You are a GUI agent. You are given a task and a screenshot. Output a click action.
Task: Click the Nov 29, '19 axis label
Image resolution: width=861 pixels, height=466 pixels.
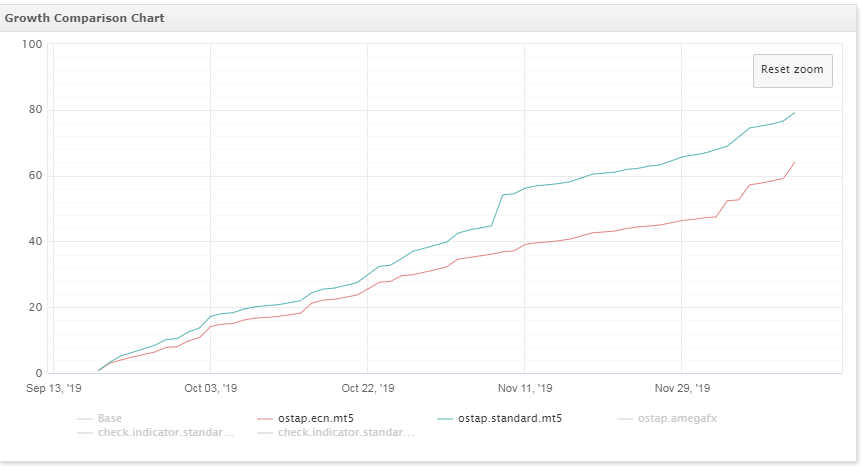point(682,388)
